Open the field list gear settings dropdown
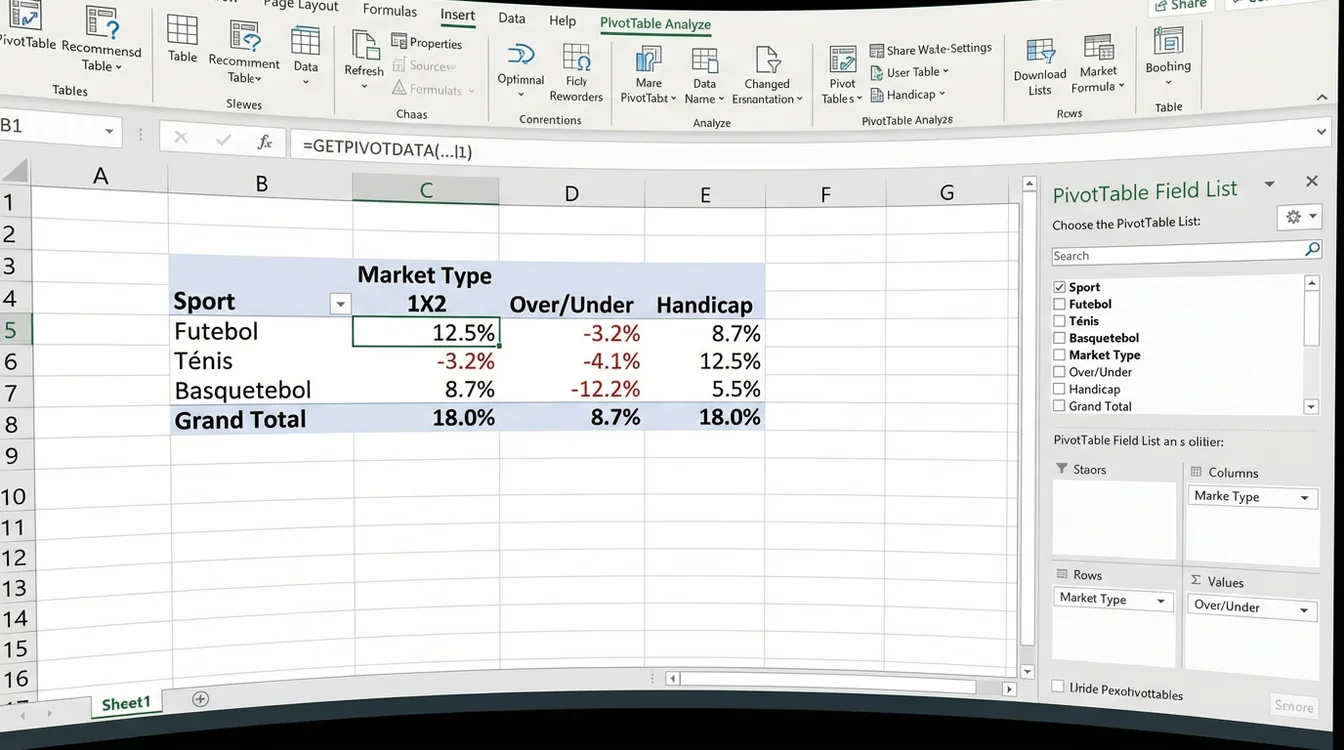 (1298, 217)
